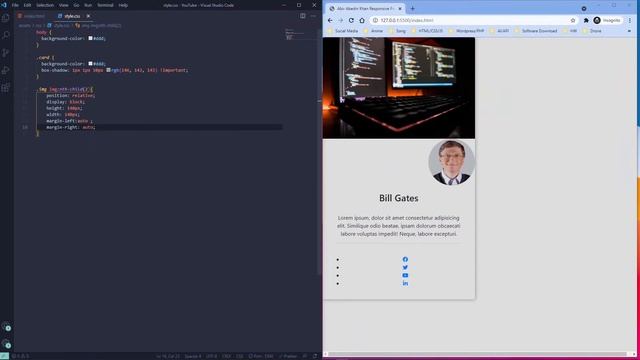Image resolution: width=640 pixels, height=360 pixels.
Task: View site information icon in address bar
Action: 375,20
